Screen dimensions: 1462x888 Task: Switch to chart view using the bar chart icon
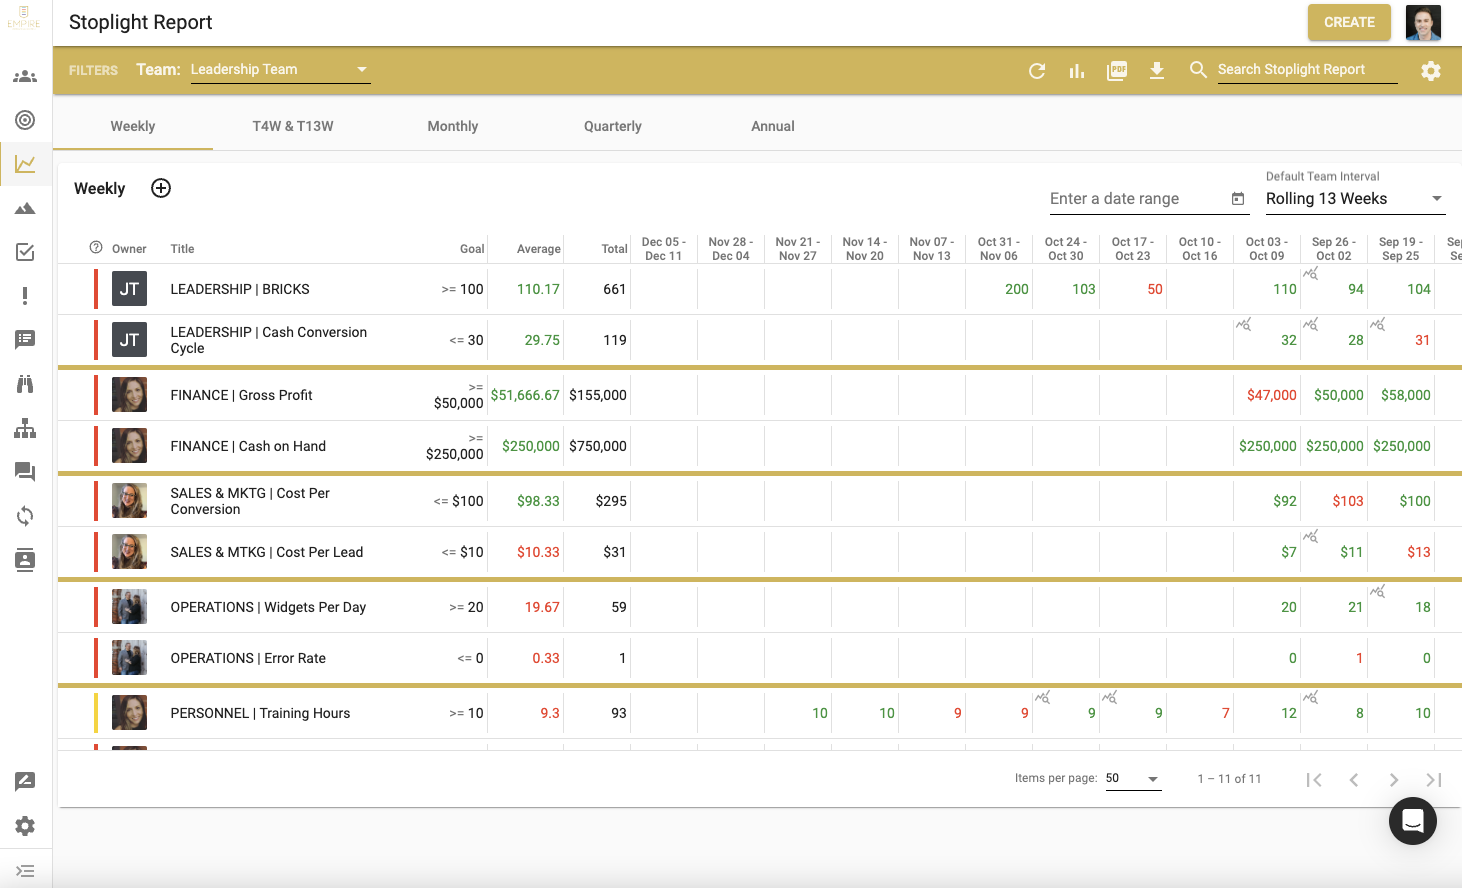click(1077, 70)
